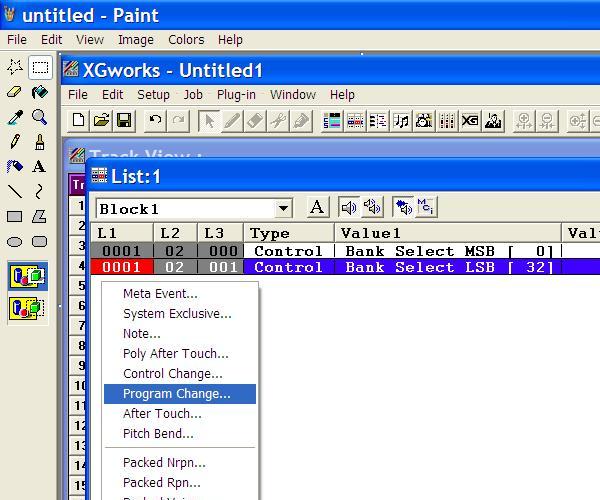
Task: Select opaque selection mode option in Paint
Action: click(28, 276)
